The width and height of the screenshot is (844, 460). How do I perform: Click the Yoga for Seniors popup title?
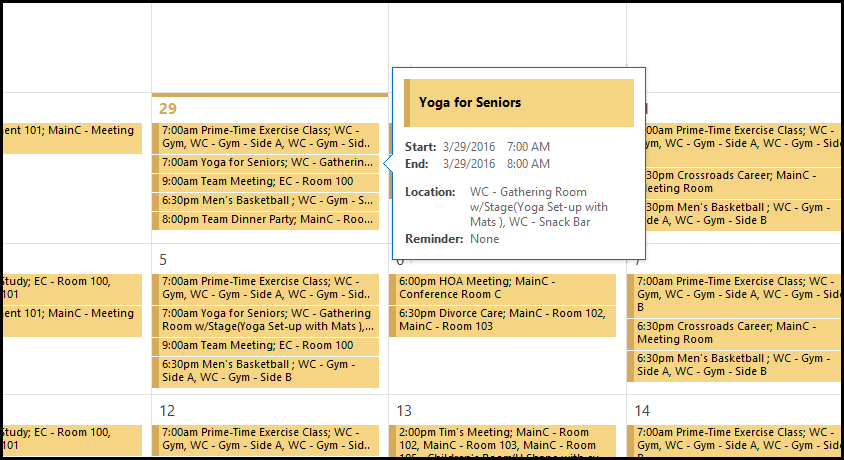470,102
